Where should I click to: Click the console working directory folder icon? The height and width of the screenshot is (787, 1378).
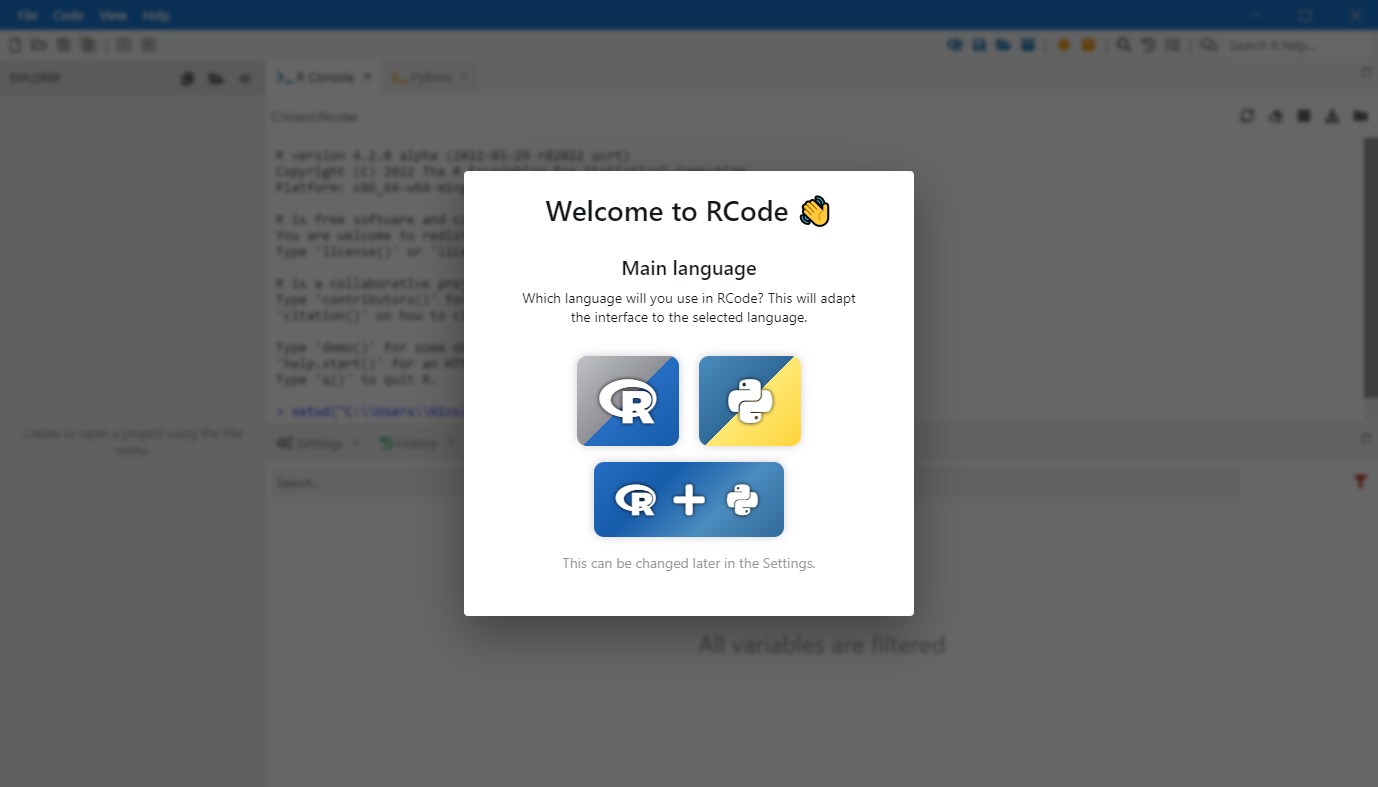1360,116
